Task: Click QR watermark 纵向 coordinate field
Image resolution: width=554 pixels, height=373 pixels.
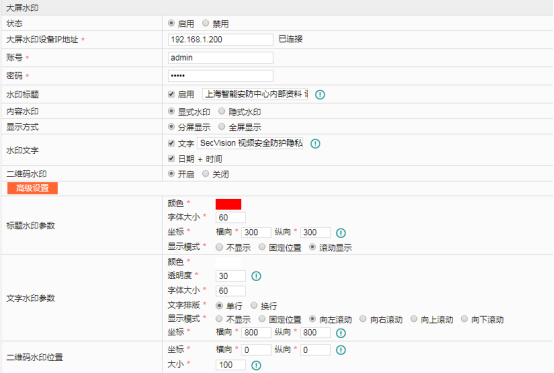Action: (x=316, y=350)
